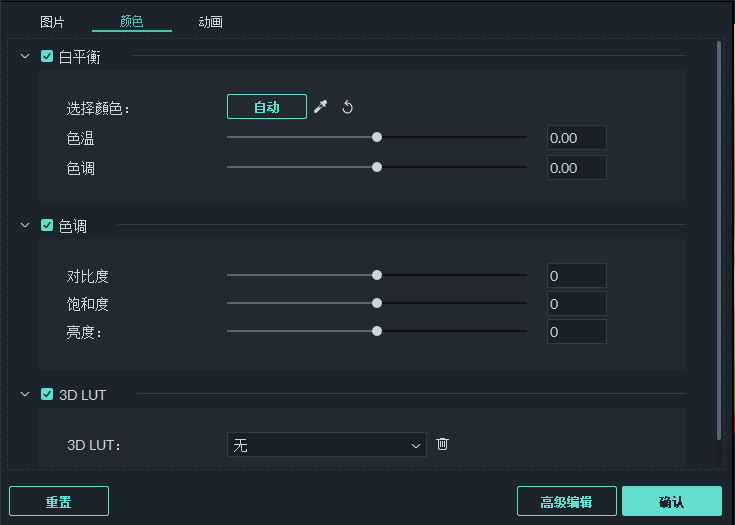Click the 自动 white balance button
Image resolution: width=735 pixels, height=525 pixels.
point(267,107)
